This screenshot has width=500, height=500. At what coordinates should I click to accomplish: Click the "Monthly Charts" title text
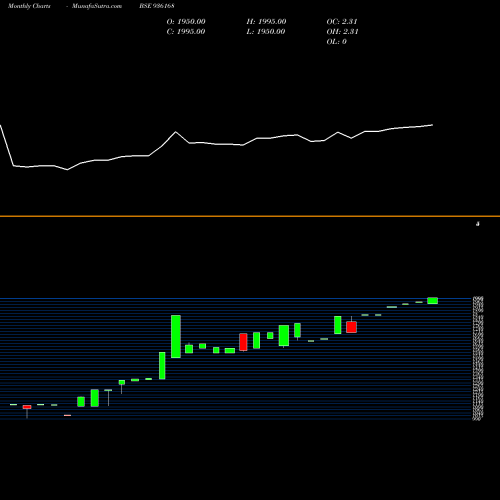(x=29, y=6)
